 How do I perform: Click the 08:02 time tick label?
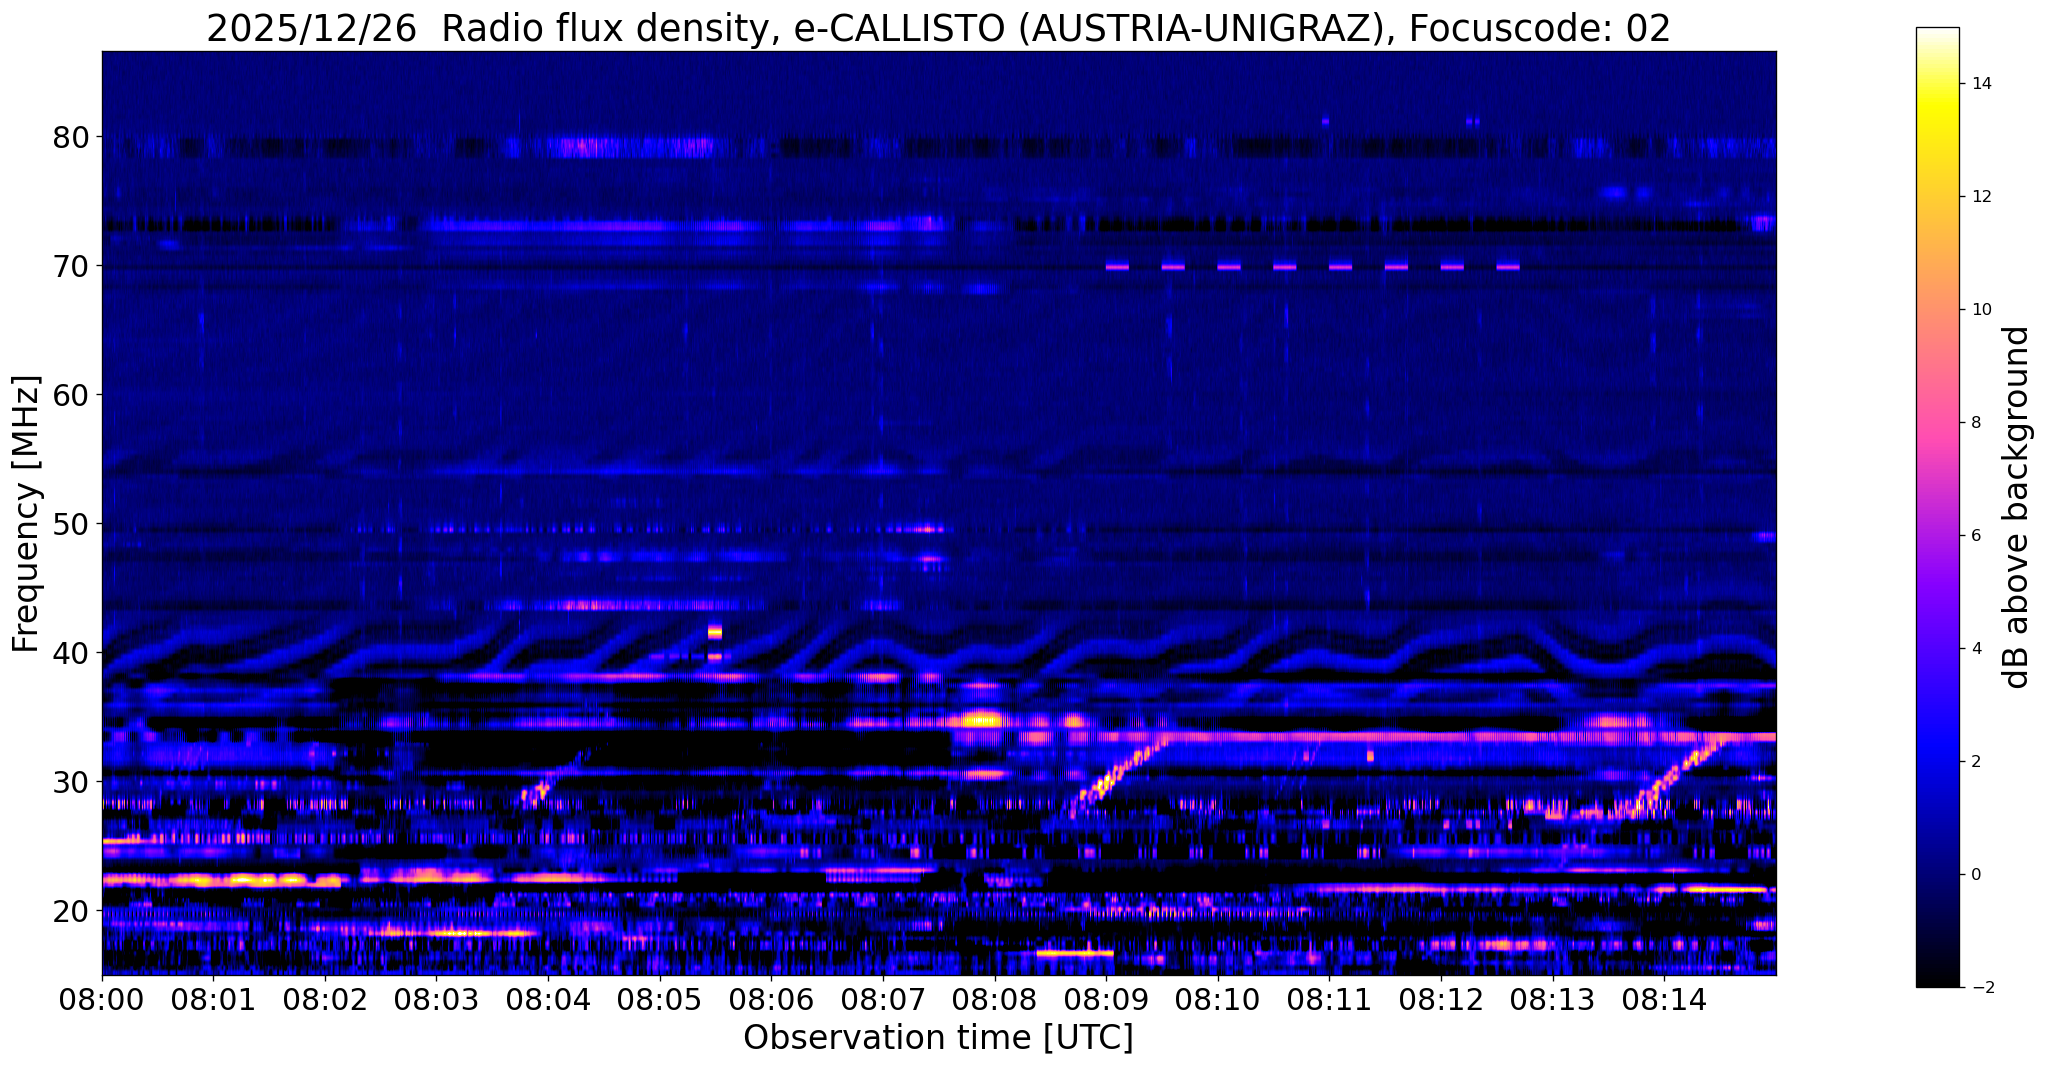pyautogui.click(x=325, y=998)
